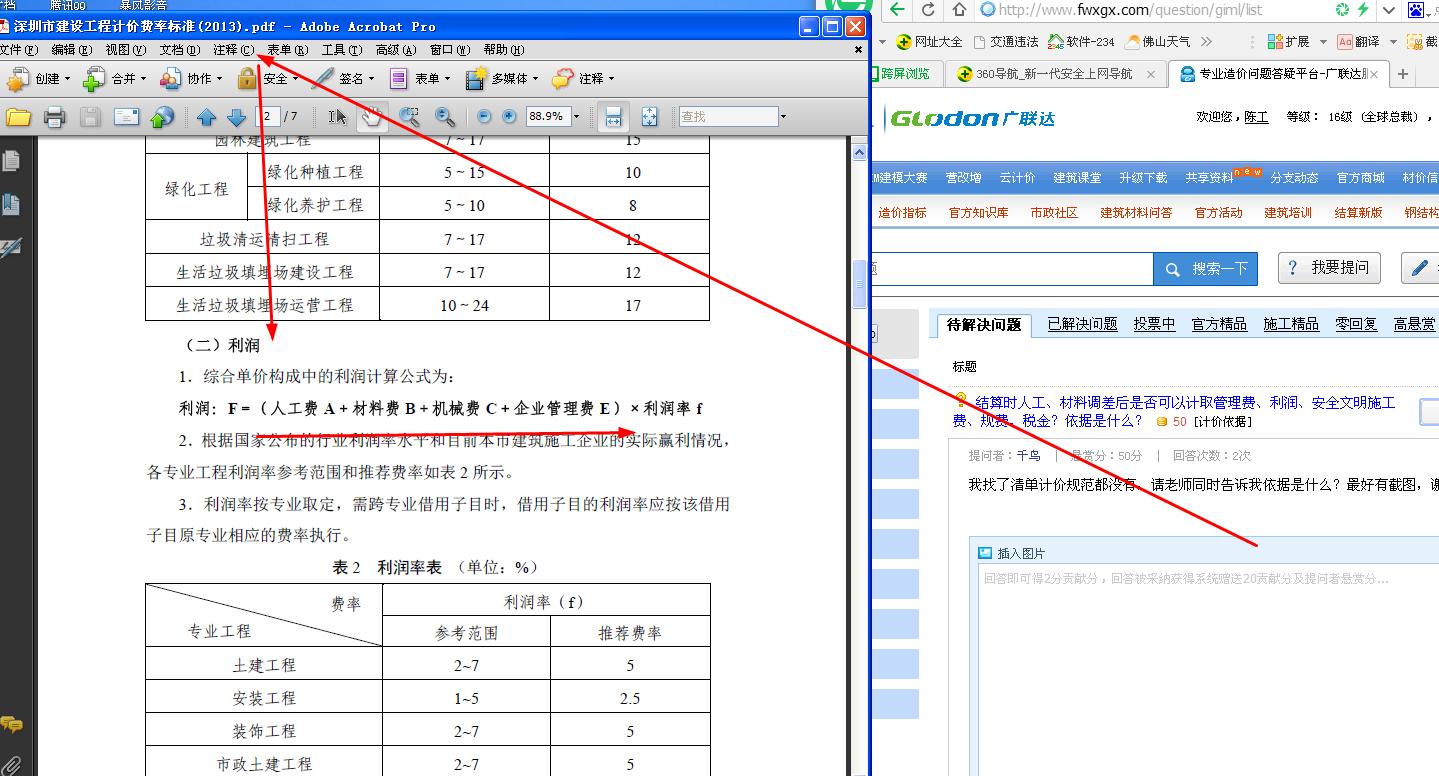Open the 建筑课堂 navigation link
This screenshot has height=776, width=1439.
point(1077,178)
